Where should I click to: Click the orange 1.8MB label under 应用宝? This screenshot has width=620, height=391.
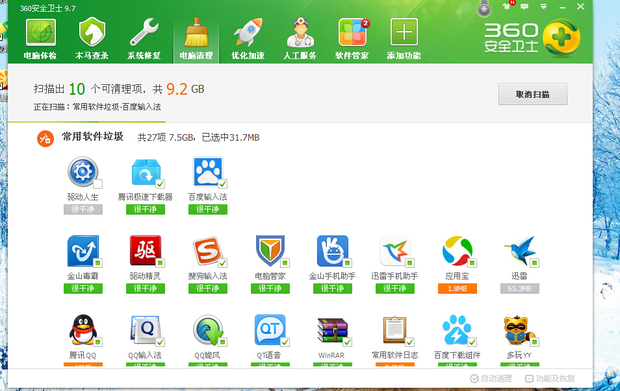(x=457, y=289)
